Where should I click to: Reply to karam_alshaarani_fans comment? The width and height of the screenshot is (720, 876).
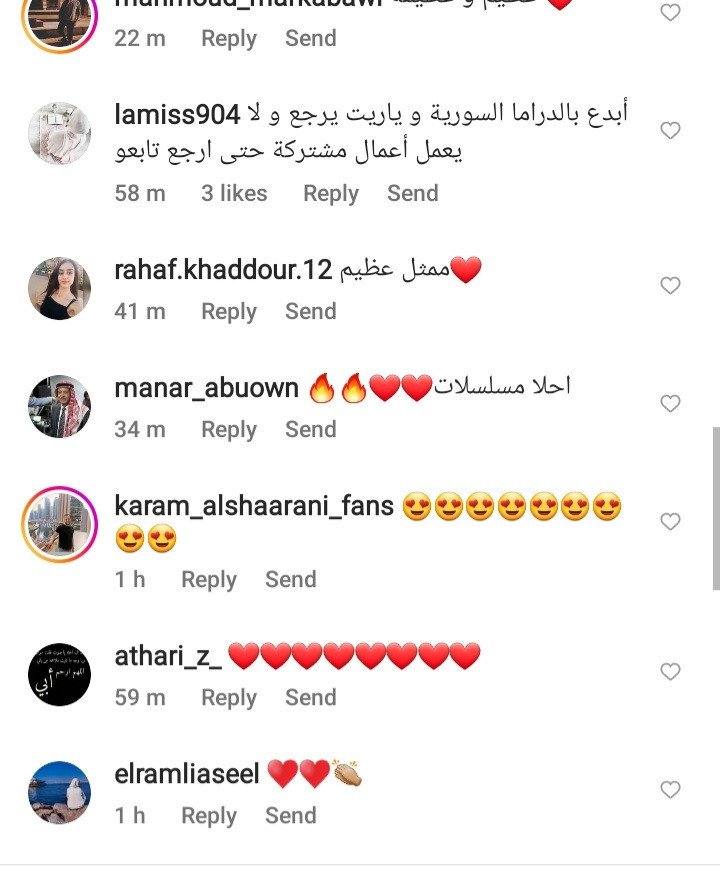point(209,580)
